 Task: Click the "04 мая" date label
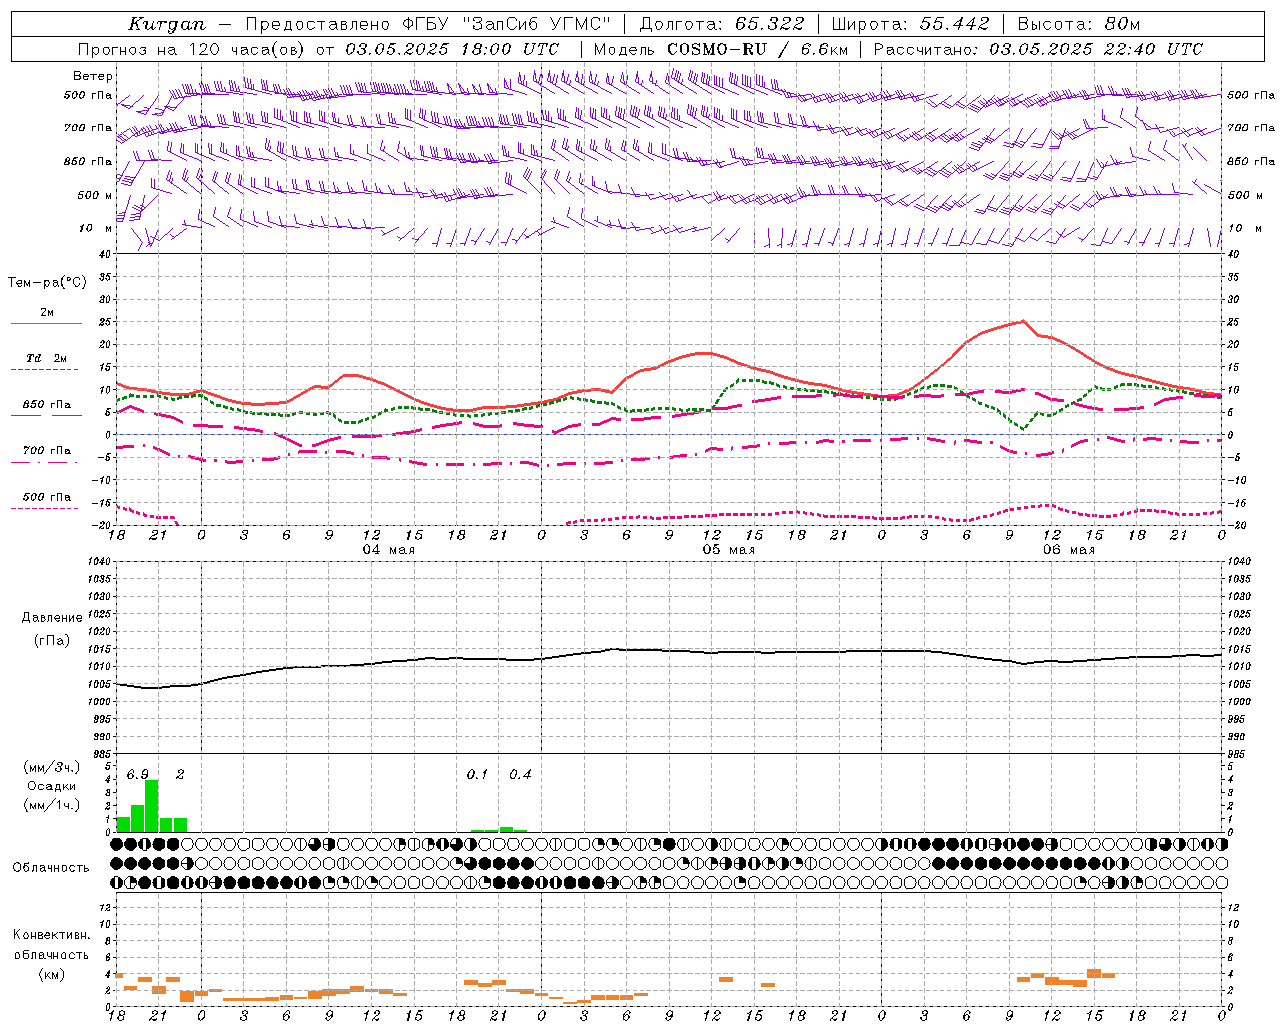click(x=389, y=550)
